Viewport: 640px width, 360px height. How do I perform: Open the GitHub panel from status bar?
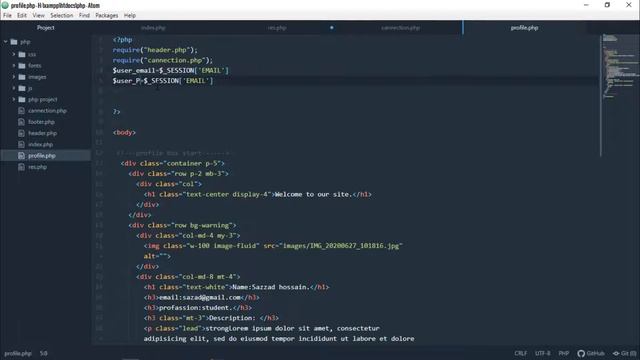click(x=591, y=353)
